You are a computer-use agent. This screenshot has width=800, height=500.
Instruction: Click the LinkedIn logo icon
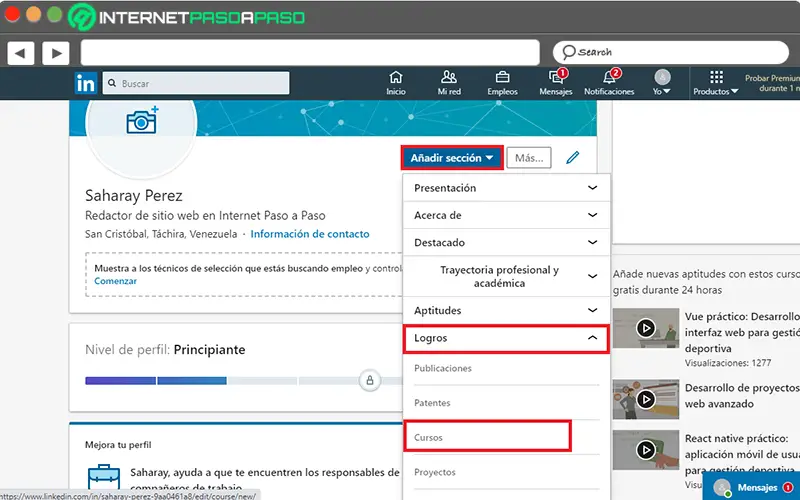pos(85,83)
